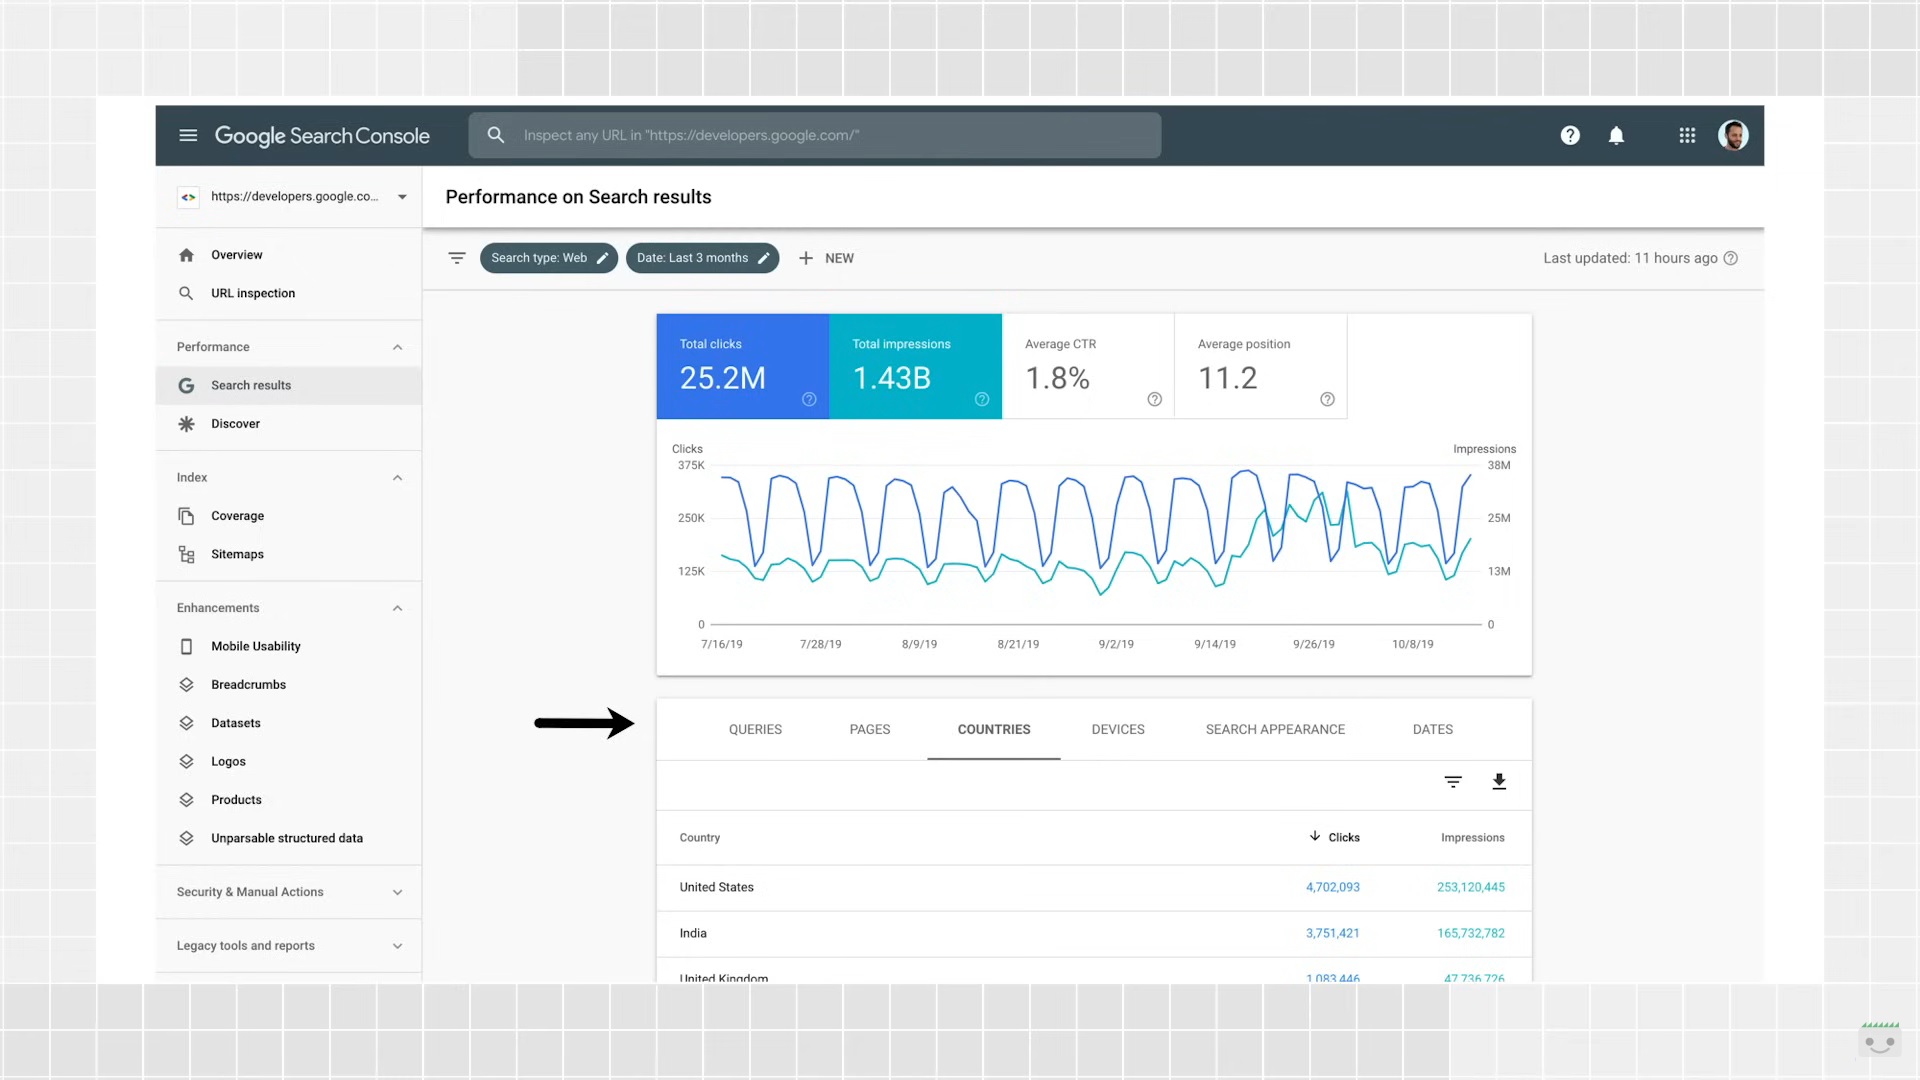Open the Help icon in header
1920x1080 pixels.
(x=1570, y=135)
